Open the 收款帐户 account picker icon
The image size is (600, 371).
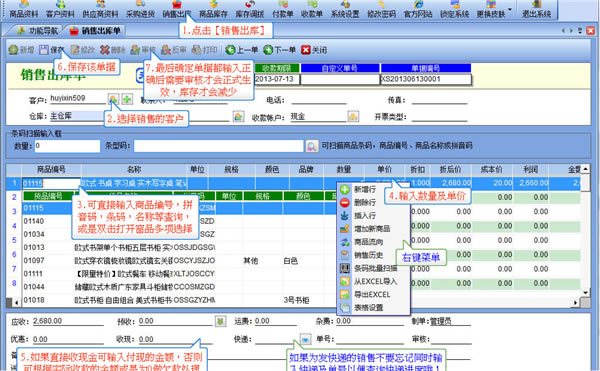pyautogui.click(x=353, y=116)
